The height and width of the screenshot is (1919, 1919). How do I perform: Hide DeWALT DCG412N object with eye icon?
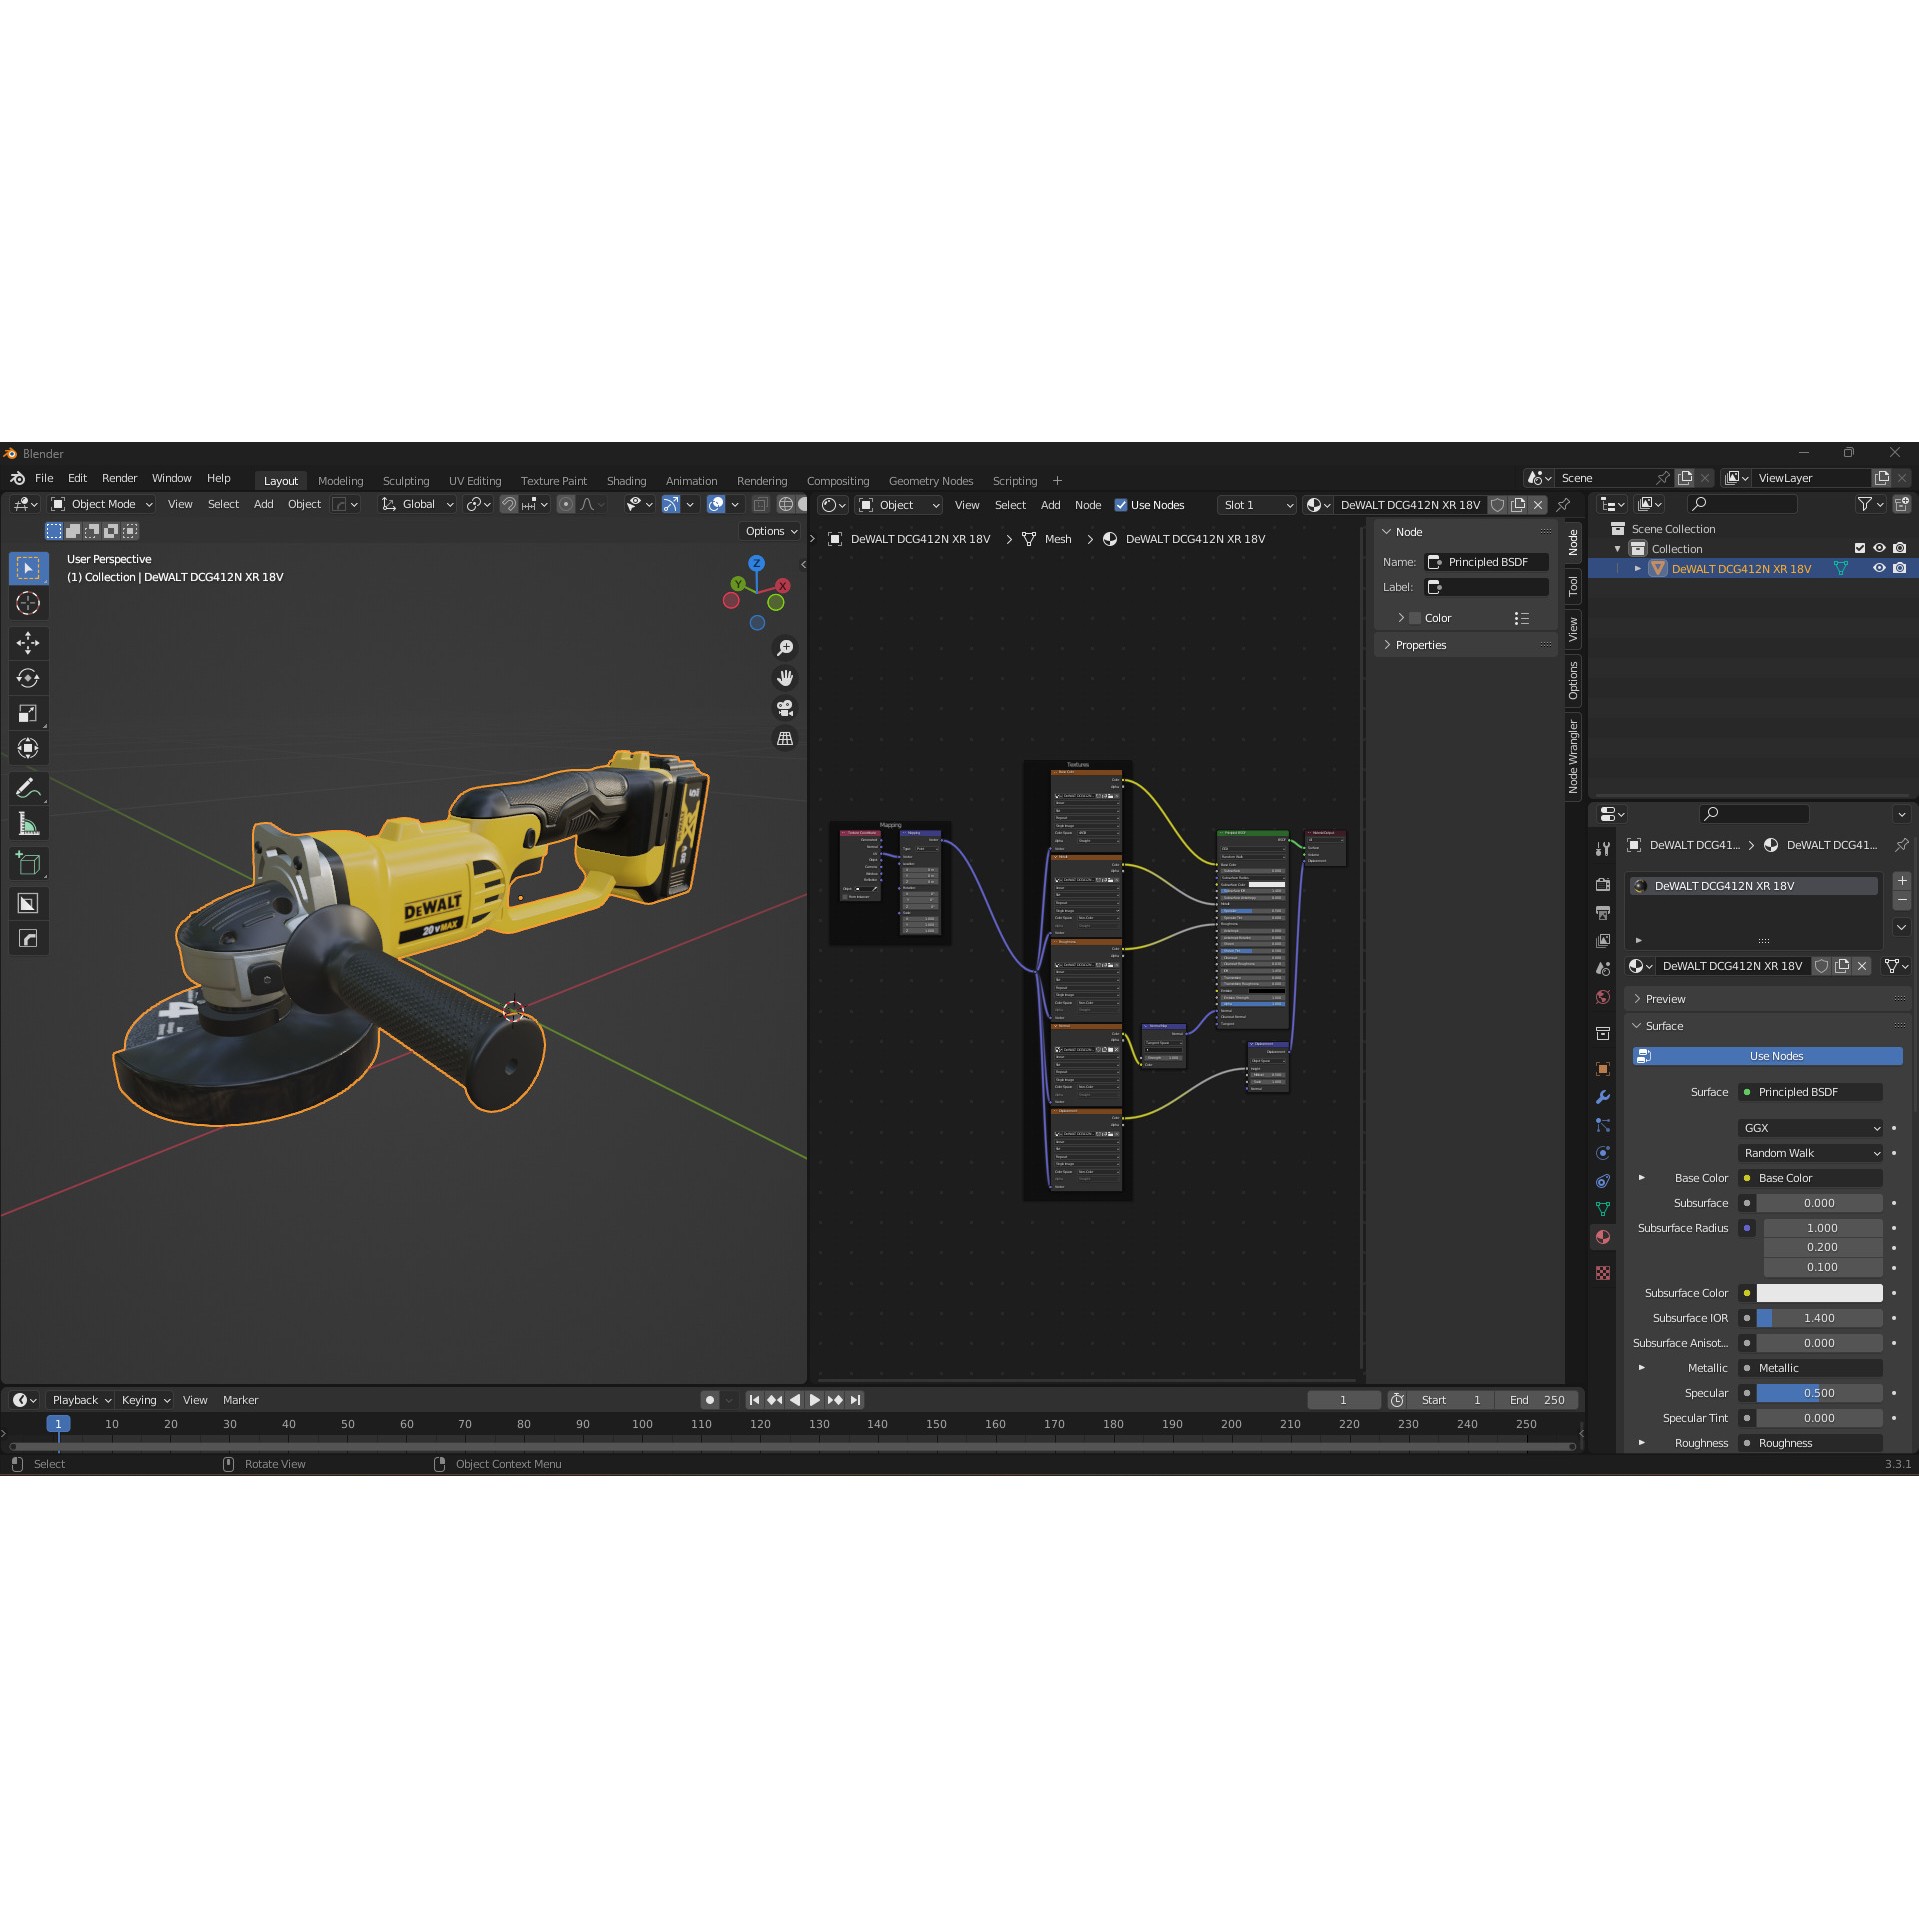(1879, 568)
